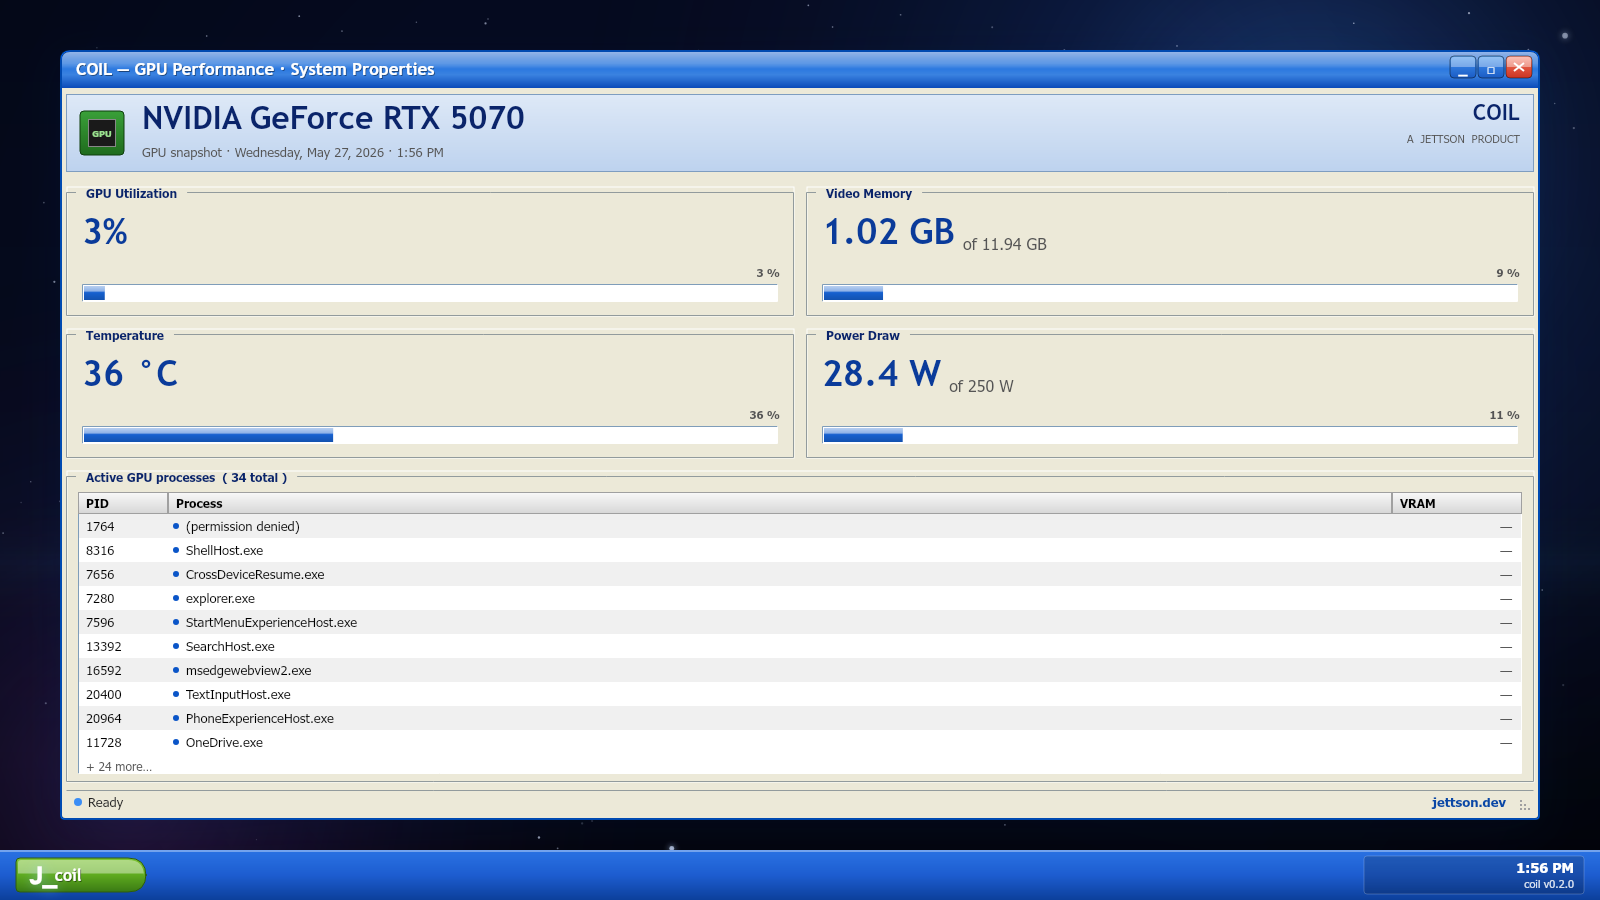Click the window title bar text
Image resolution: width=1600 pixels, height=900 pixels.
pos(255,69)
